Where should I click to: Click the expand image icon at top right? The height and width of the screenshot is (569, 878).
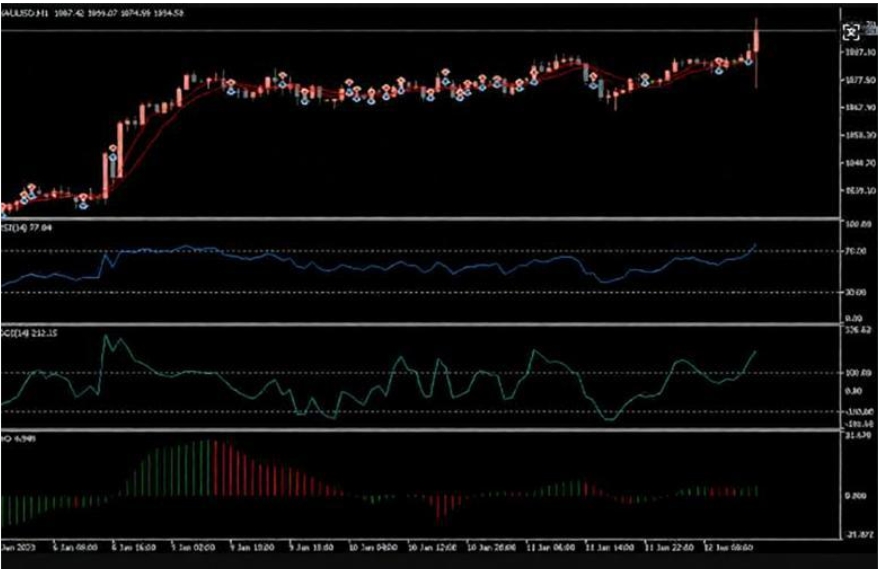click(x=852, y=31)
